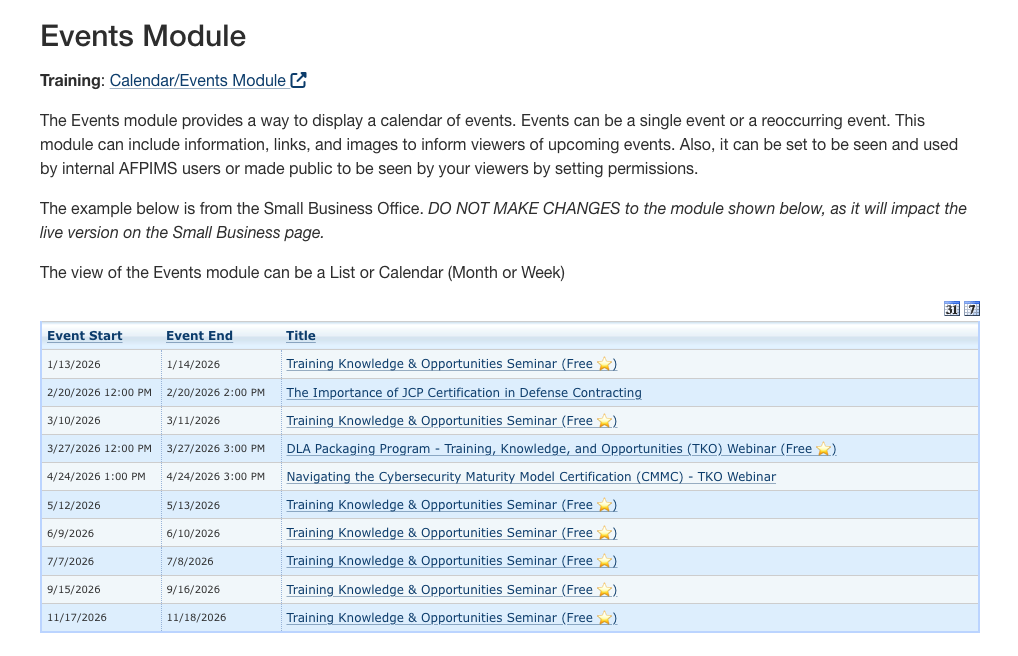Image resolution: width=1018 pixels, height=656 pixels.
Task: Open the 5/12/2026 Training Knowledge seminar
Action: coord(440,505)
